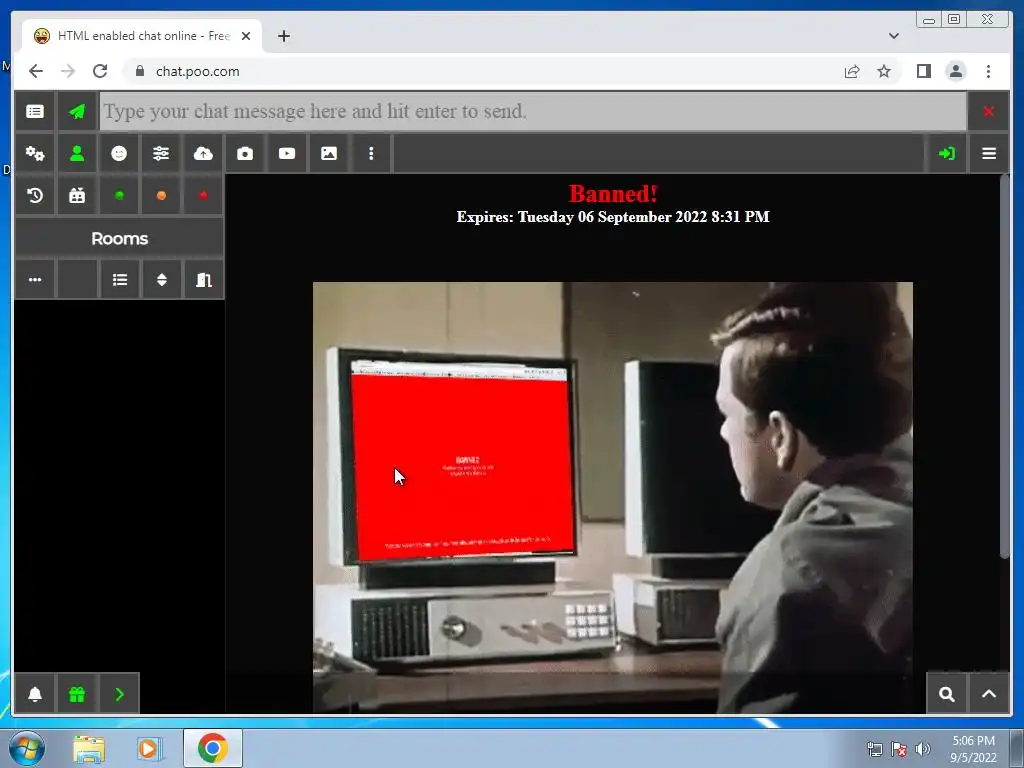Send message with green paper plane icon
The width and height of the screenshot is (1024, 768).
click(77, 112)
